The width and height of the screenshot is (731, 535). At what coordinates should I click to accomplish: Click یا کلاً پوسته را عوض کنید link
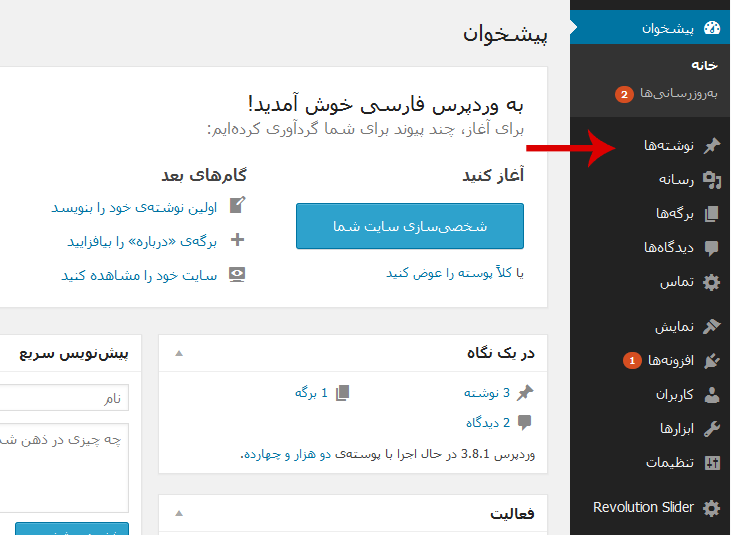(455, 273)
